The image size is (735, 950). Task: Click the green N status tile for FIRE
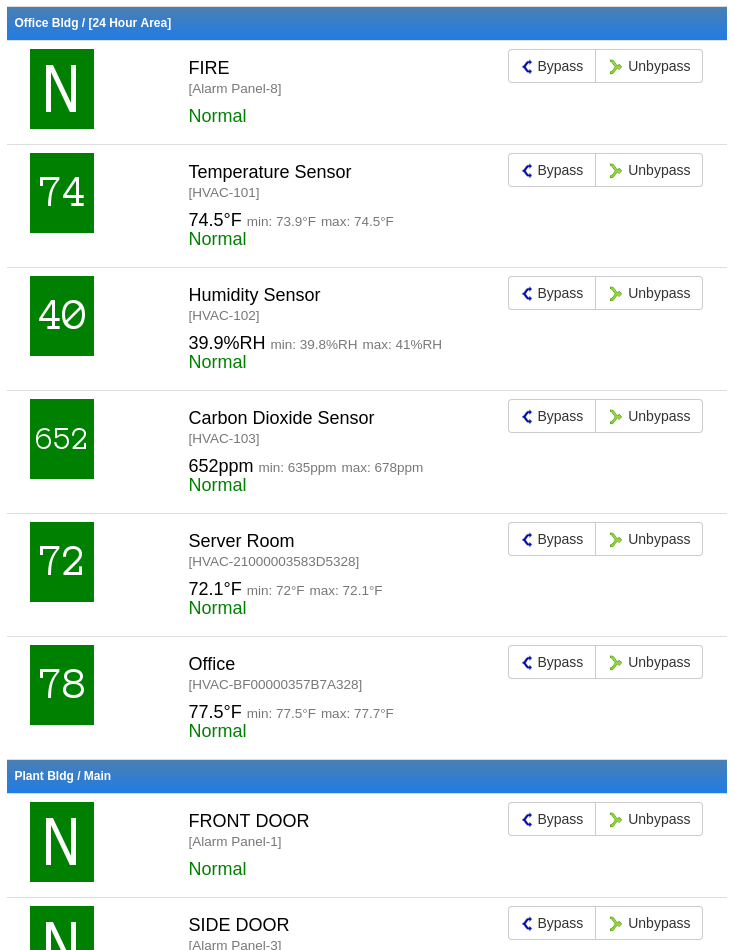(x=62, y=89)
